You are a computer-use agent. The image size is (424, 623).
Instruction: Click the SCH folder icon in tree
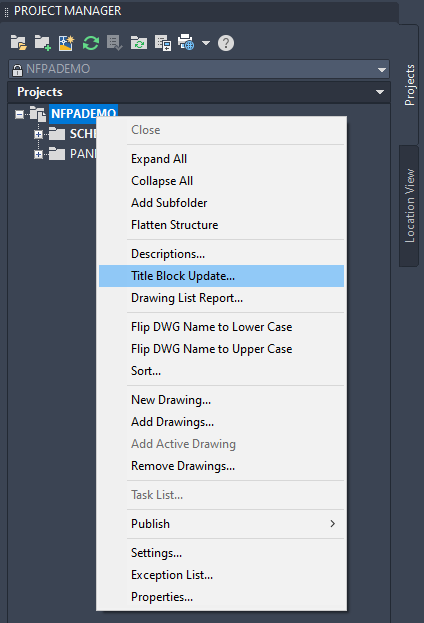click(x=57, y=134)
